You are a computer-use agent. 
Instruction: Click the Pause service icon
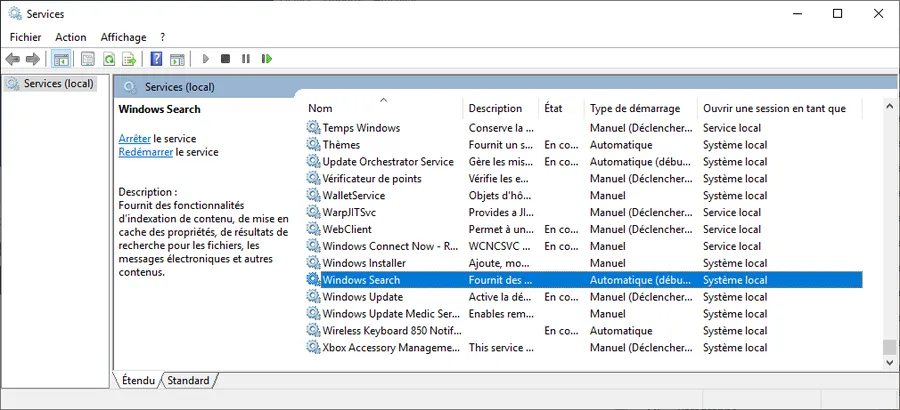pyautogui.click(x=246, y=59)
